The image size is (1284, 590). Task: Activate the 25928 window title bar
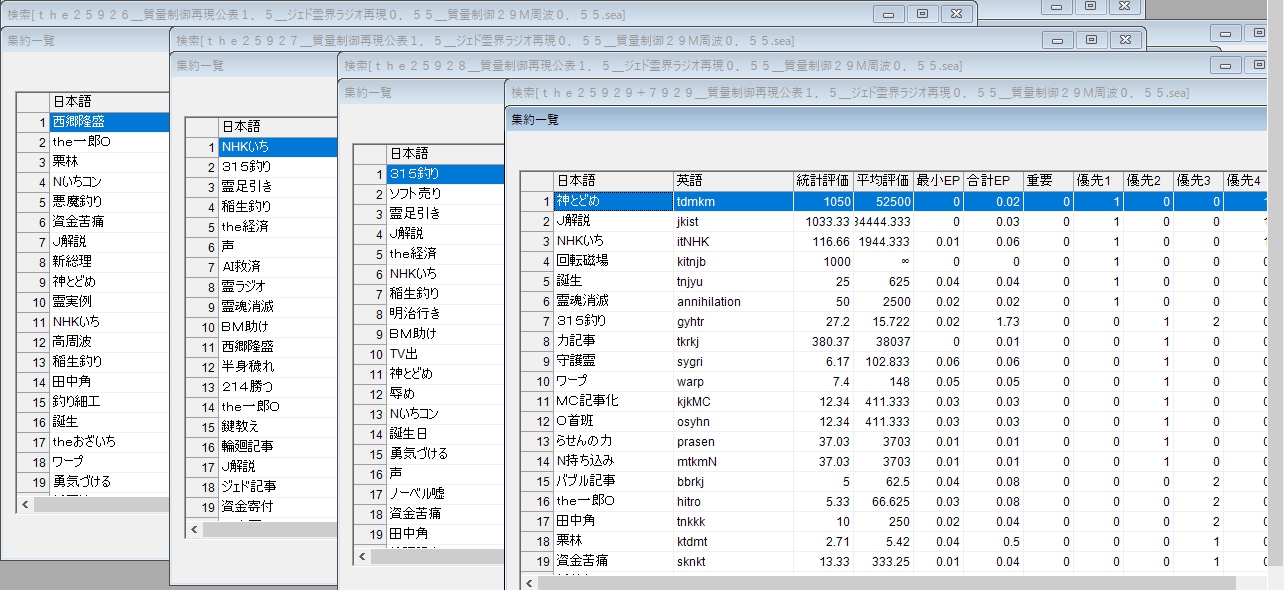(x=700, y=65)
